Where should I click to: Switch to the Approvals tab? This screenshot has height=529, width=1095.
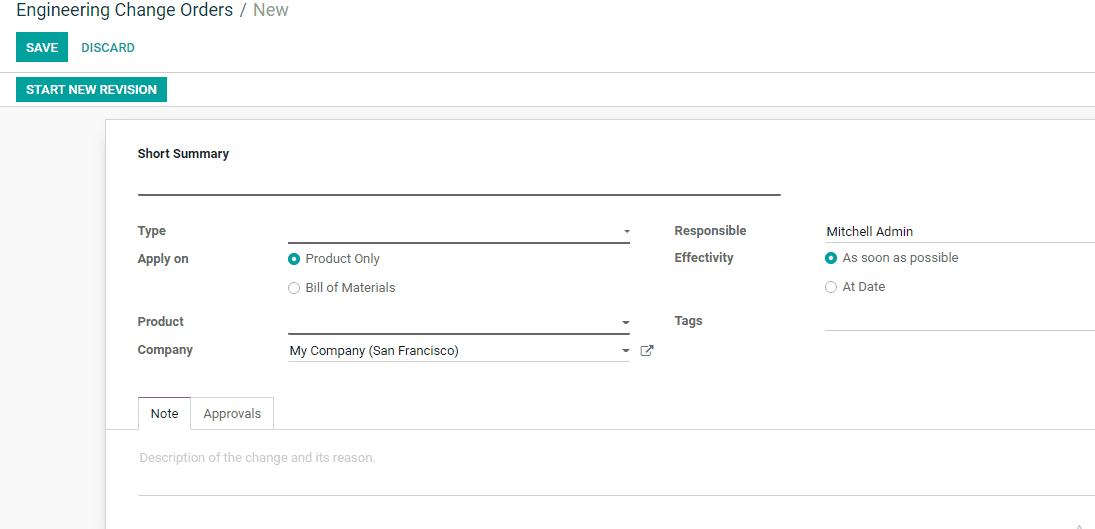click(232, 413)
